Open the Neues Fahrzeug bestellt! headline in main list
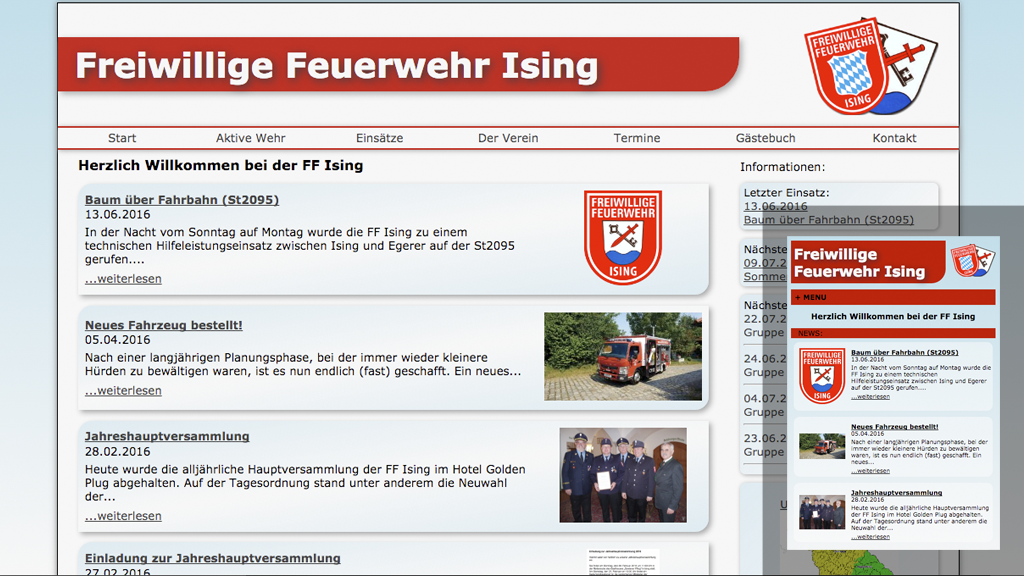1024x576 pixels. [163, 325]
